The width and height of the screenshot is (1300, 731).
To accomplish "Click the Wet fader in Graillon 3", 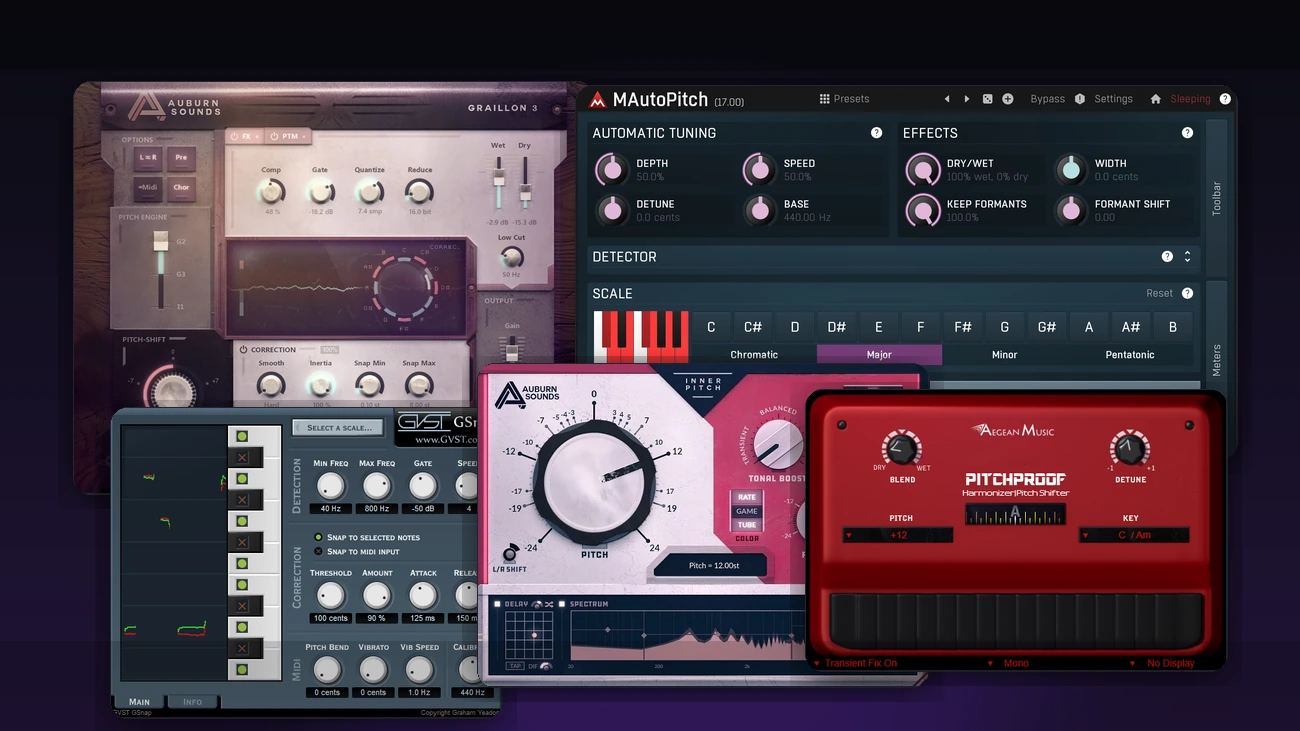I will 498,179.
